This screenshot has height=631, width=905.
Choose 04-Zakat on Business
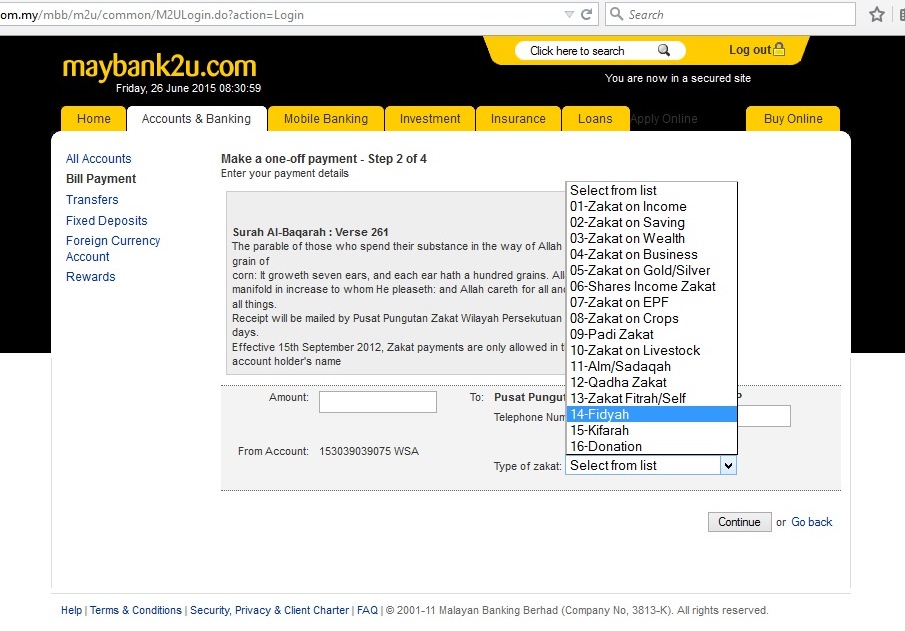[651, 255]
